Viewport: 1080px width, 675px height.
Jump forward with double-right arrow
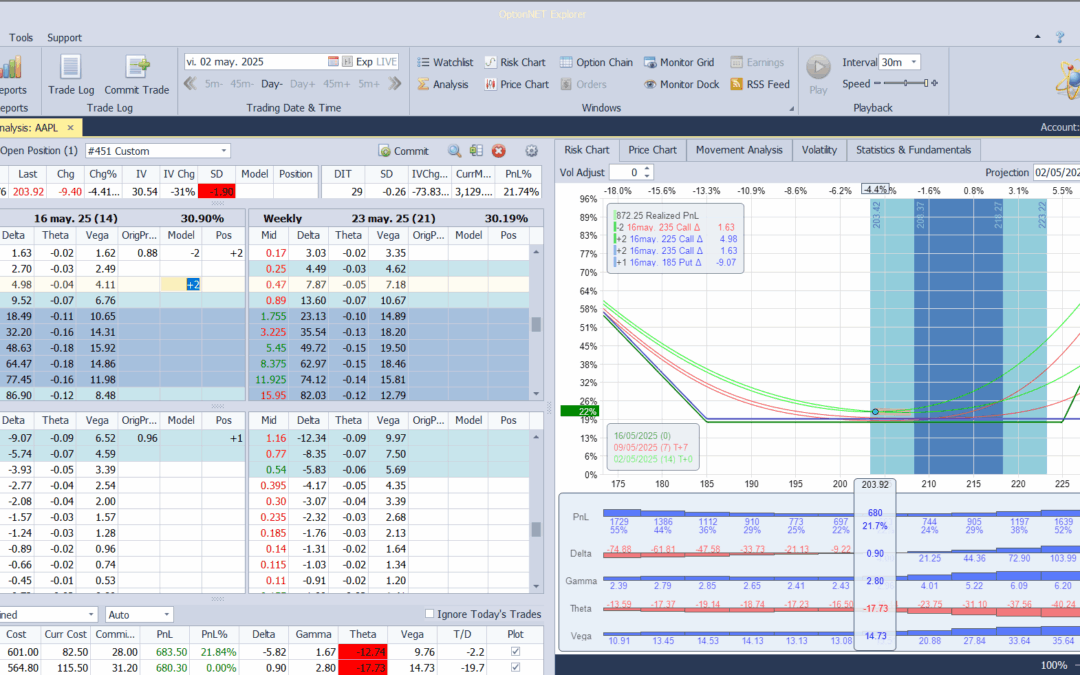394,84
